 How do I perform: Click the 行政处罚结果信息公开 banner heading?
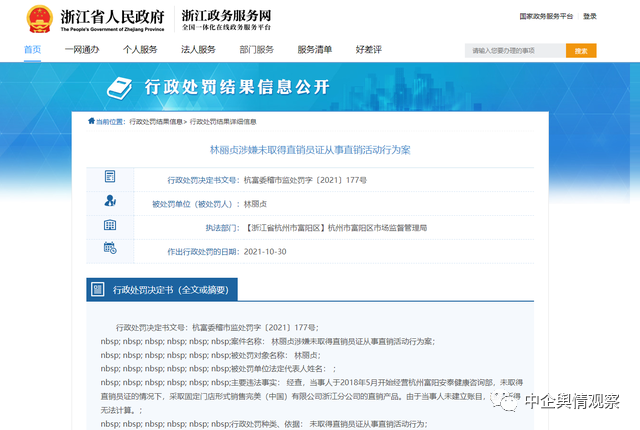pyautogui.click(x=237, y=87)
